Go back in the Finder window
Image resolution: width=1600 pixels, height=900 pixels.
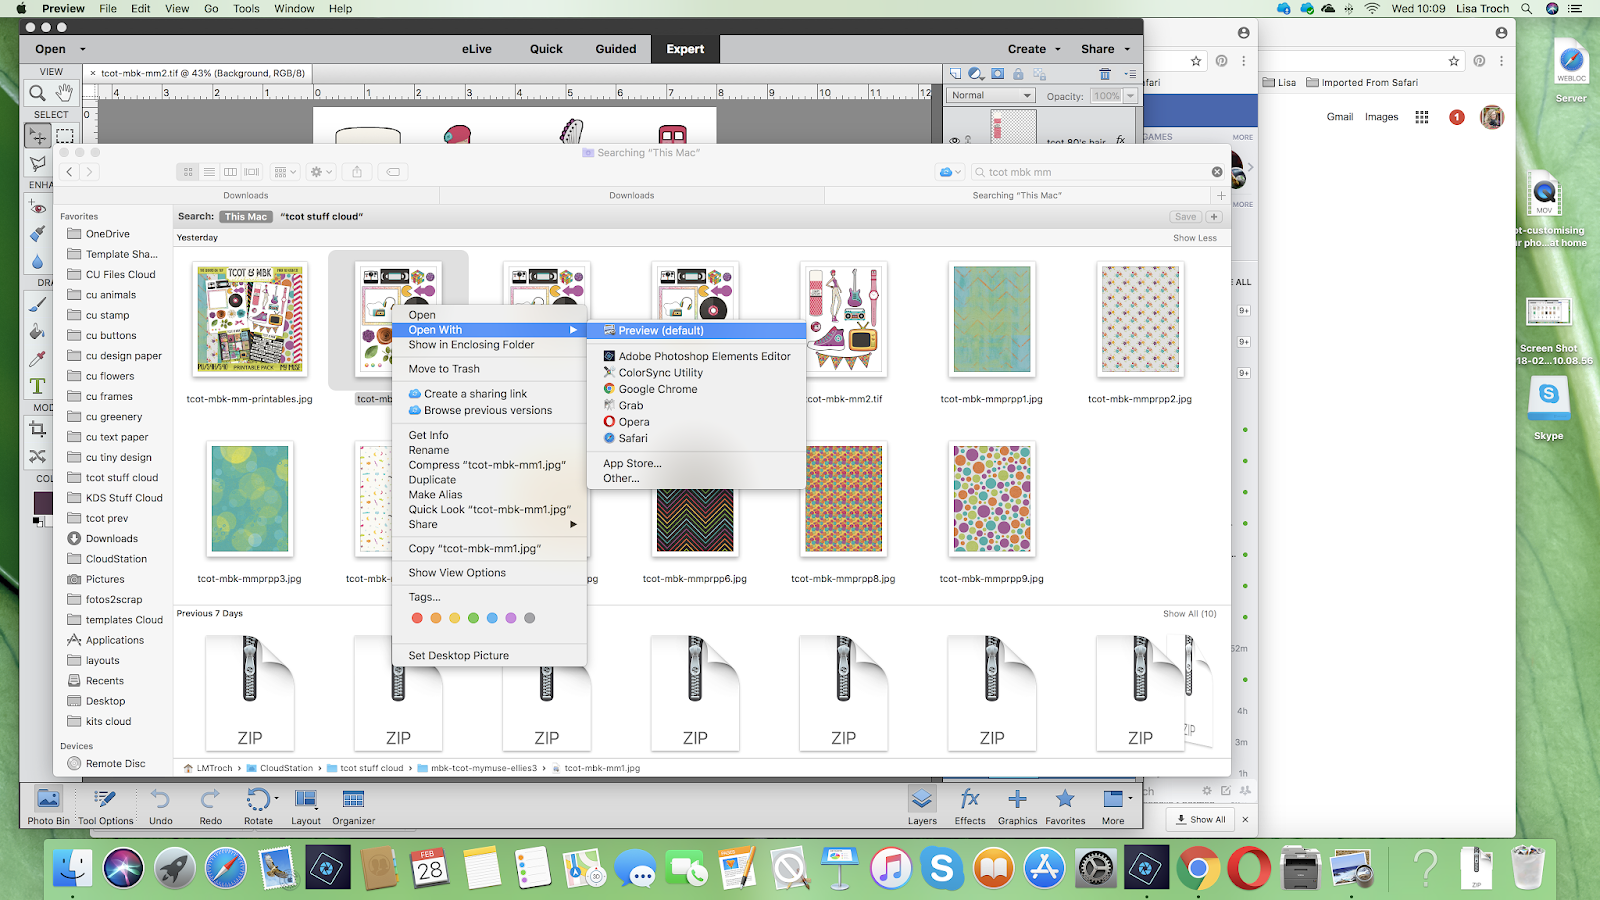click(x=69, y=172)
